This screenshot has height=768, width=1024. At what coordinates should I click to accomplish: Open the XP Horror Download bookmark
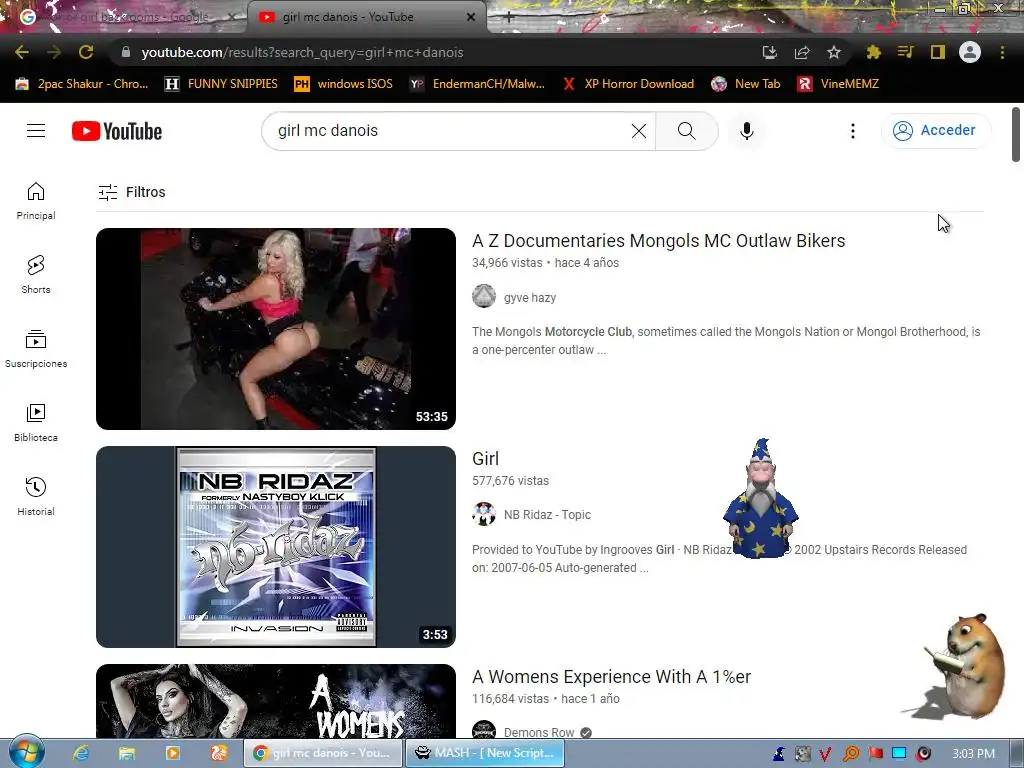(628, 84)
